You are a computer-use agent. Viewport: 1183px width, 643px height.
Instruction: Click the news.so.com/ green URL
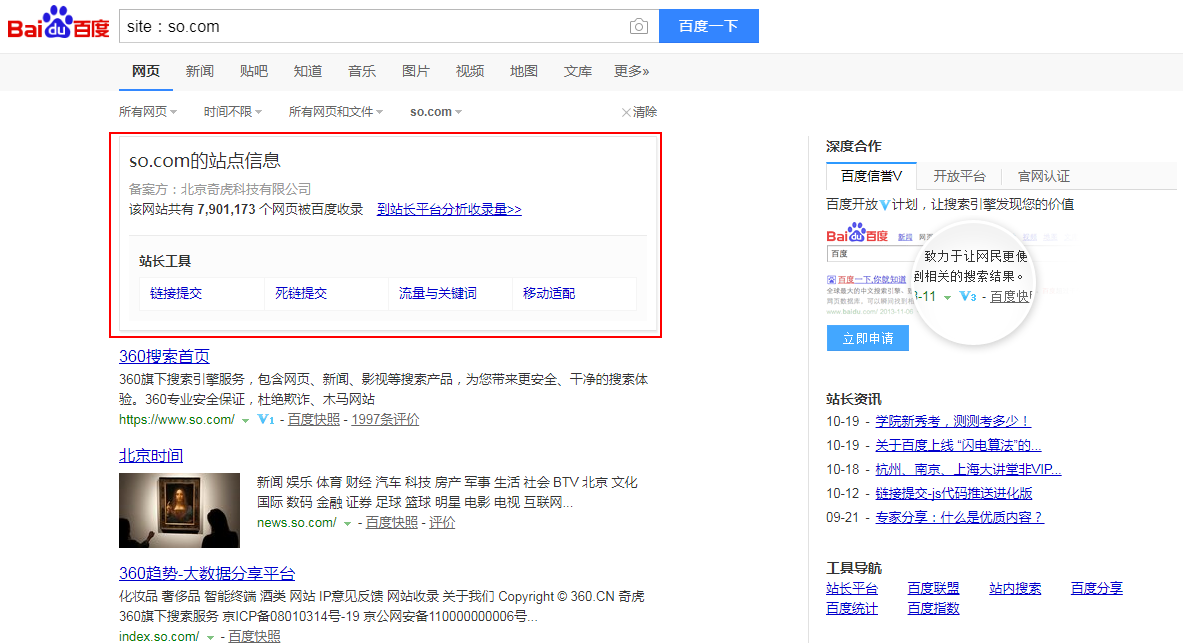pos(297,522)
